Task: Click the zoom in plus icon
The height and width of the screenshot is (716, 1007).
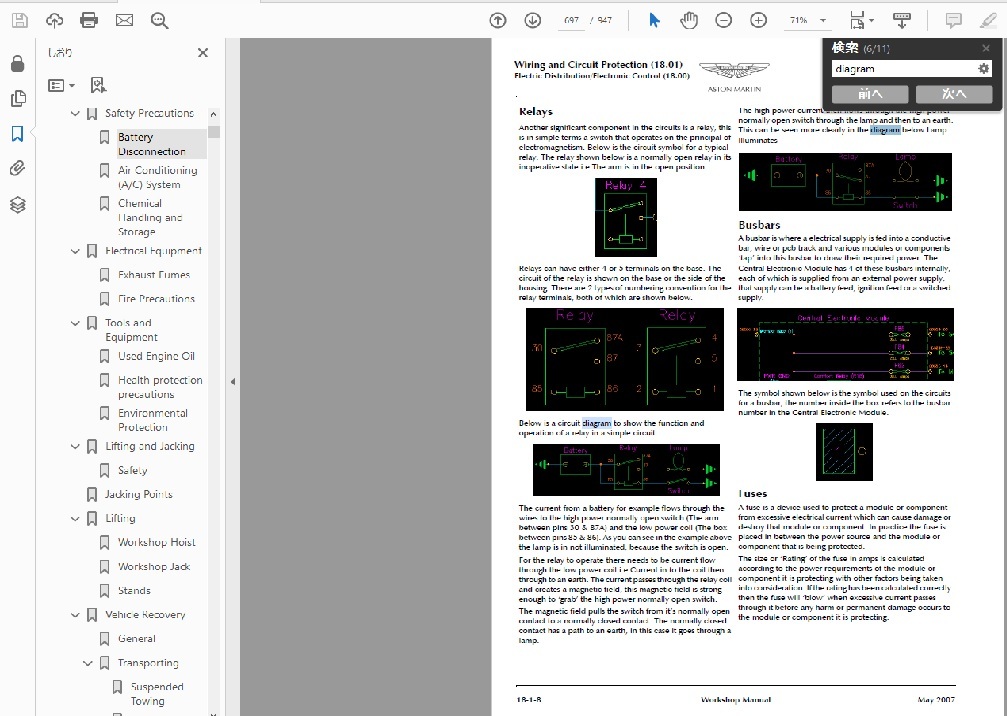Action: pos(758,20)
